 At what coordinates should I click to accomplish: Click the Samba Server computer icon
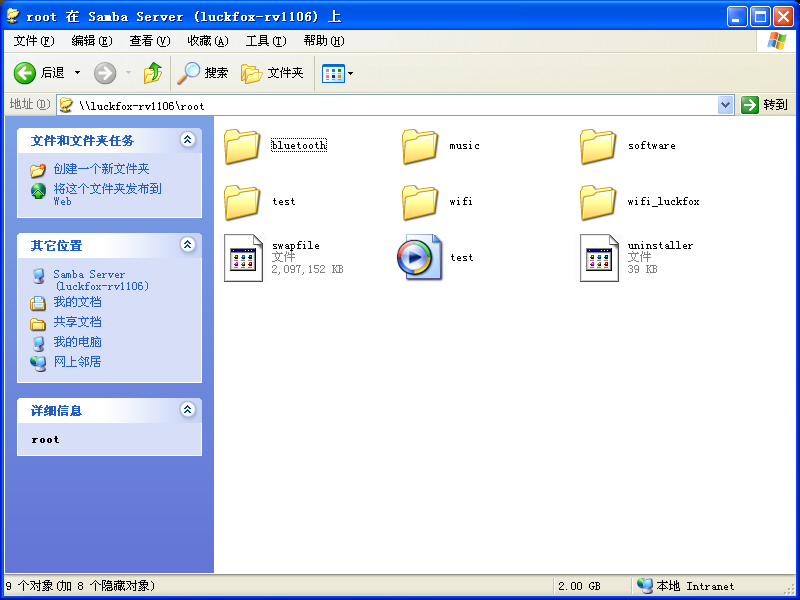pos(38,276)
